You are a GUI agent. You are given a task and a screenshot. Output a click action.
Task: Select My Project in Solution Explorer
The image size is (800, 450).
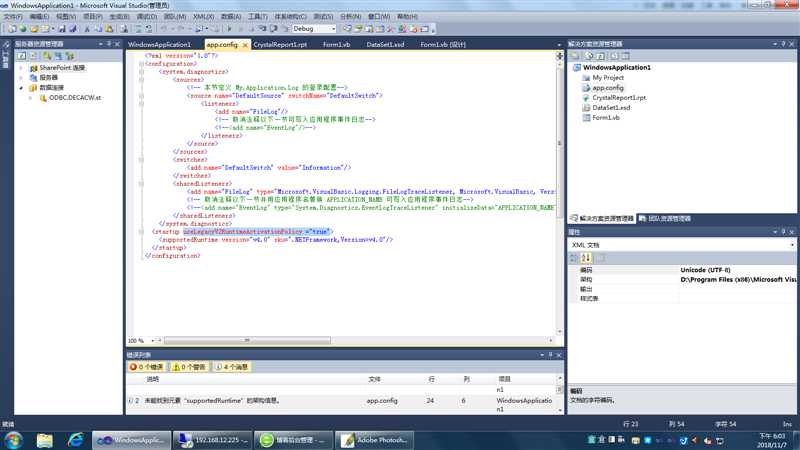(x=608, y=78)
